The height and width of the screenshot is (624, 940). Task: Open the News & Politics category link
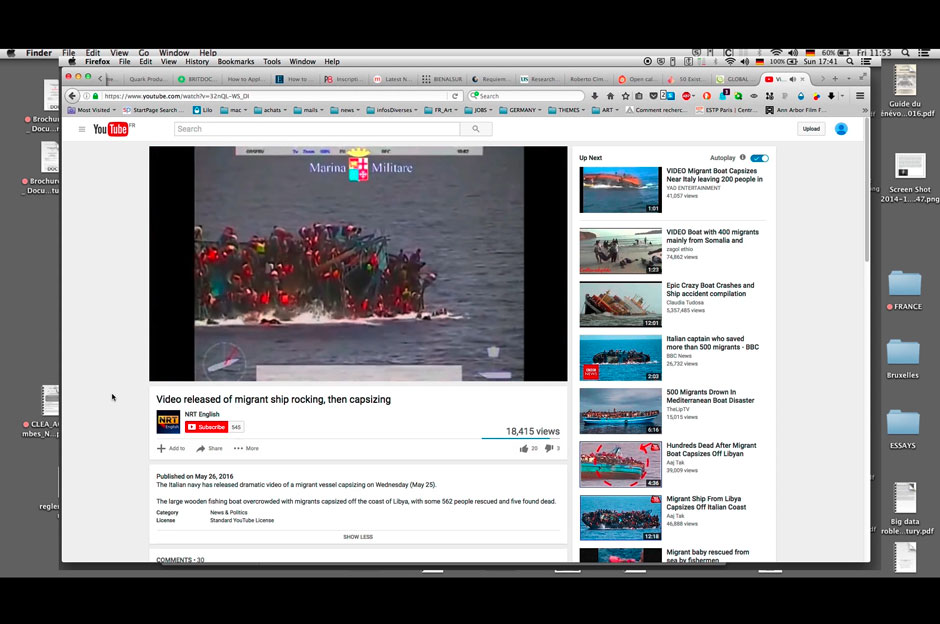(224, 513)
